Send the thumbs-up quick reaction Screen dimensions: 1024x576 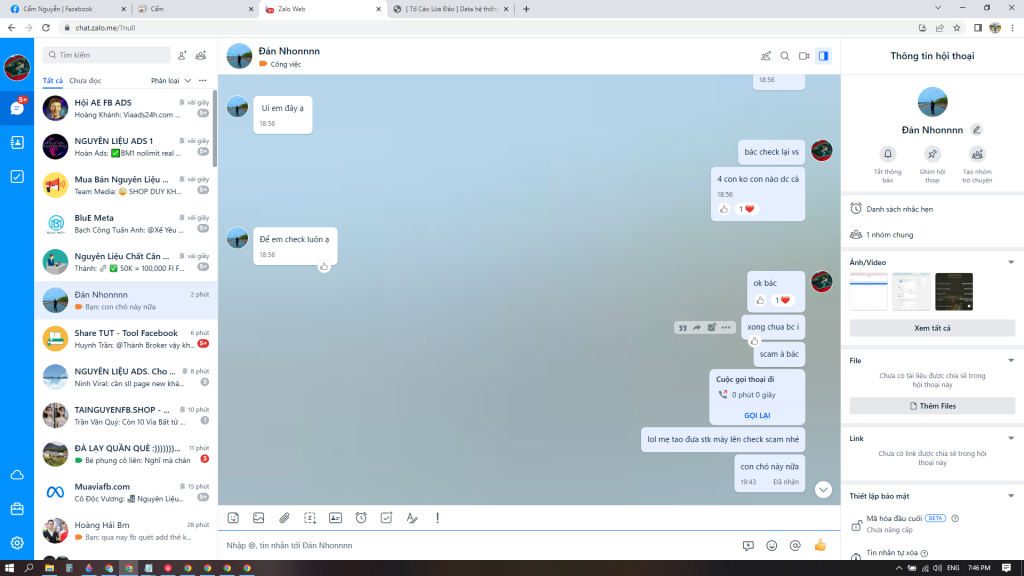(x=820, y=545)
